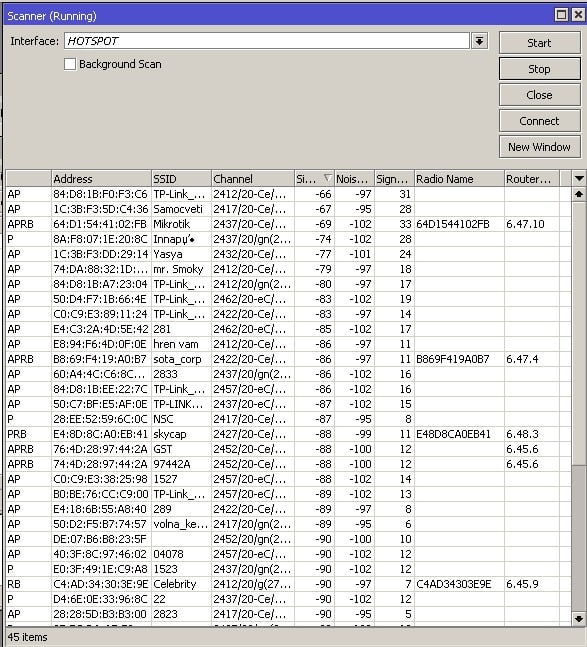Select the Celebrity network
Image resolution: width=587 pixels, height=647 pixels.
(175, 584)
